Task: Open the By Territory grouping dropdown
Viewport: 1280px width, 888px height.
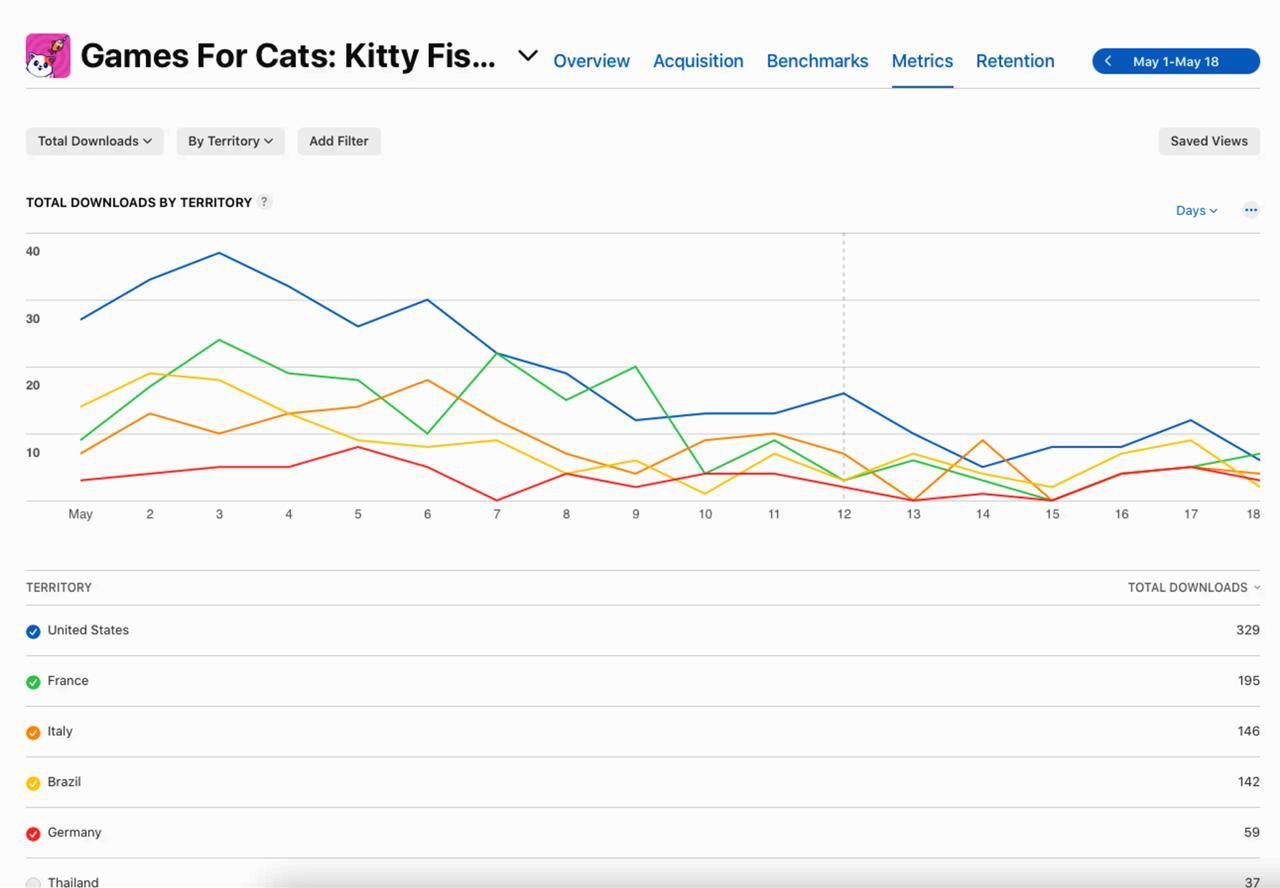Action: (230, 141)
